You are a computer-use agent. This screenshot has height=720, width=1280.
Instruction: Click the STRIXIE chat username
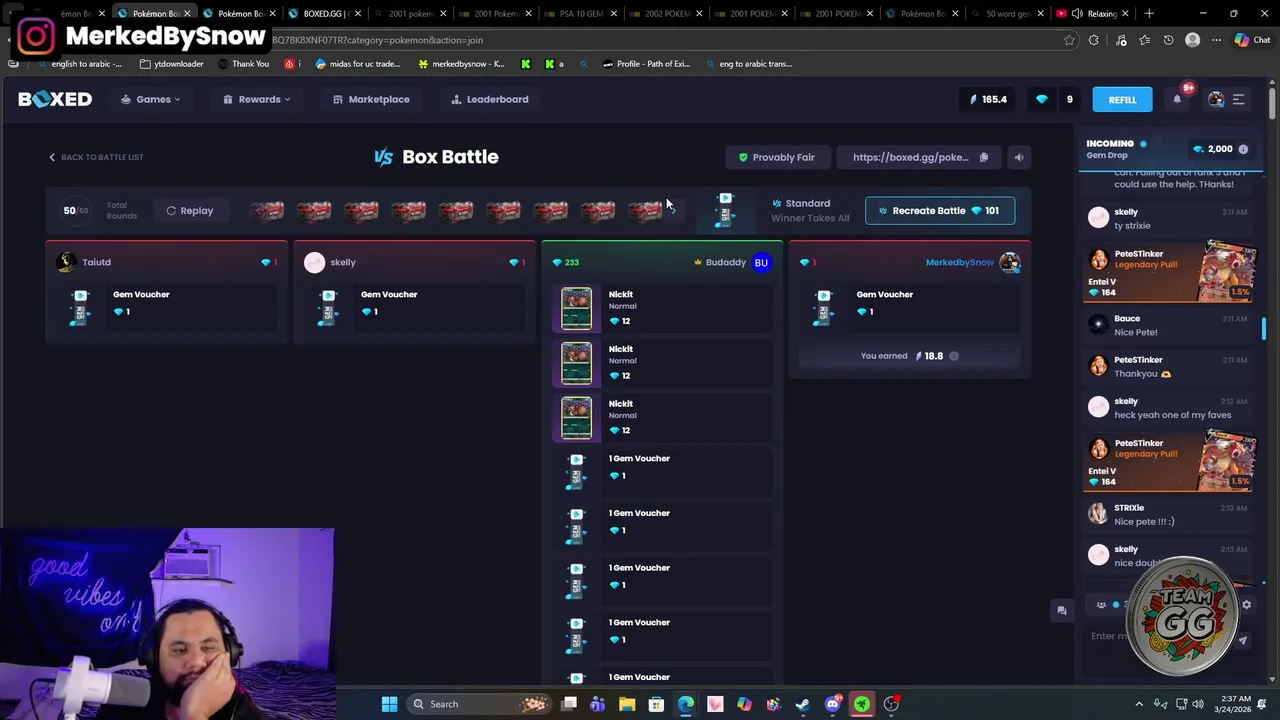coord(1129,508)
